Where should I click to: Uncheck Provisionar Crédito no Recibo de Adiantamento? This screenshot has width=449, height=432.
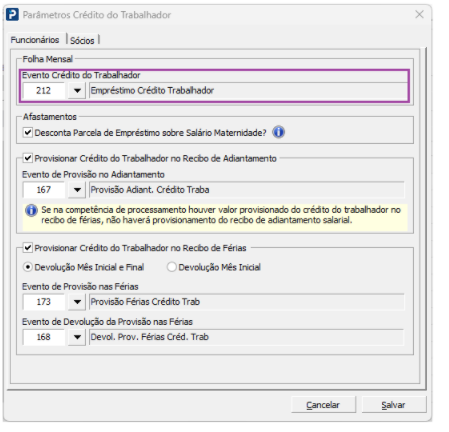[x=28, y=158]
